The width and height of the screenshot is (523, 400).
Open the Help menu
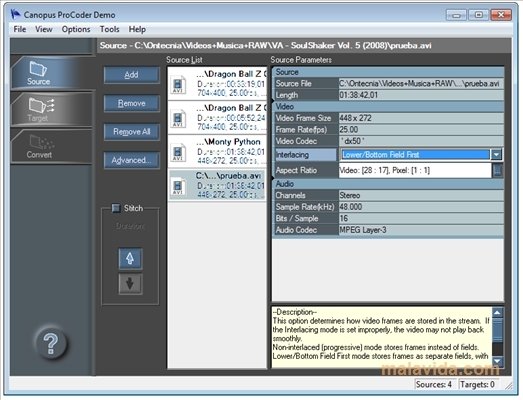pos(137,29)
